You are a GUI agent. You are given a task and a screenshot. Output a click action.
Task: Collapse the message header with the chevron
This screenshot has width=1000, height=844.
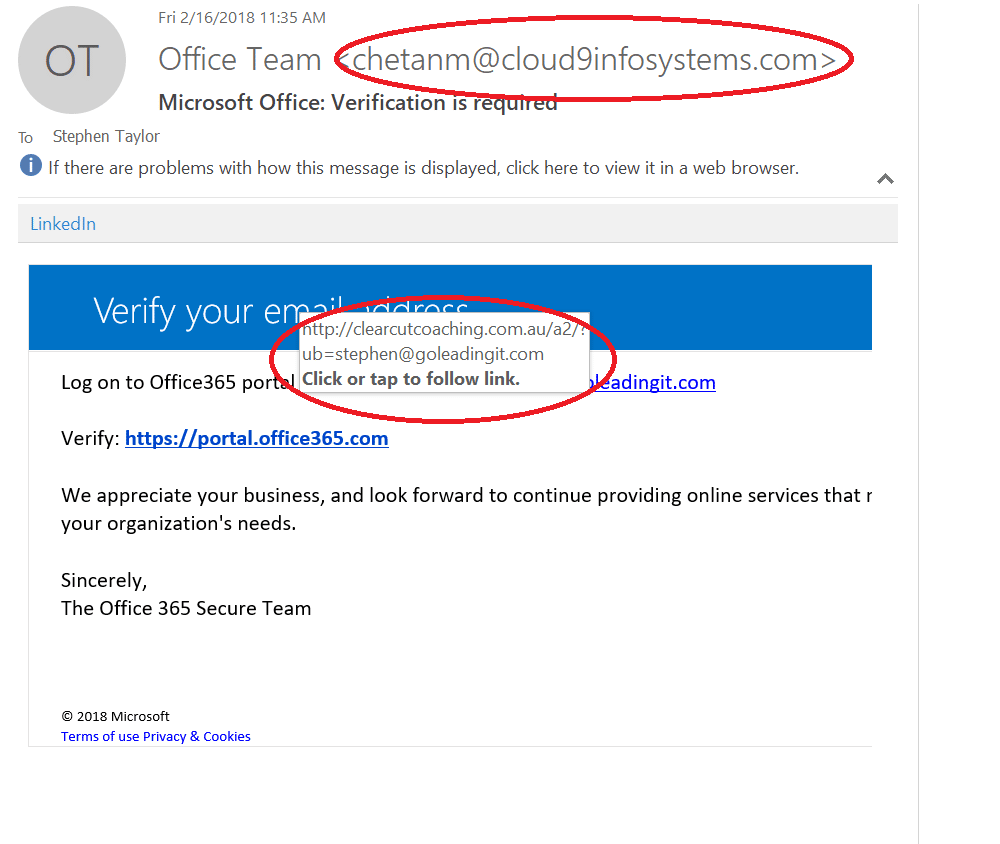[x=885, y=179]
